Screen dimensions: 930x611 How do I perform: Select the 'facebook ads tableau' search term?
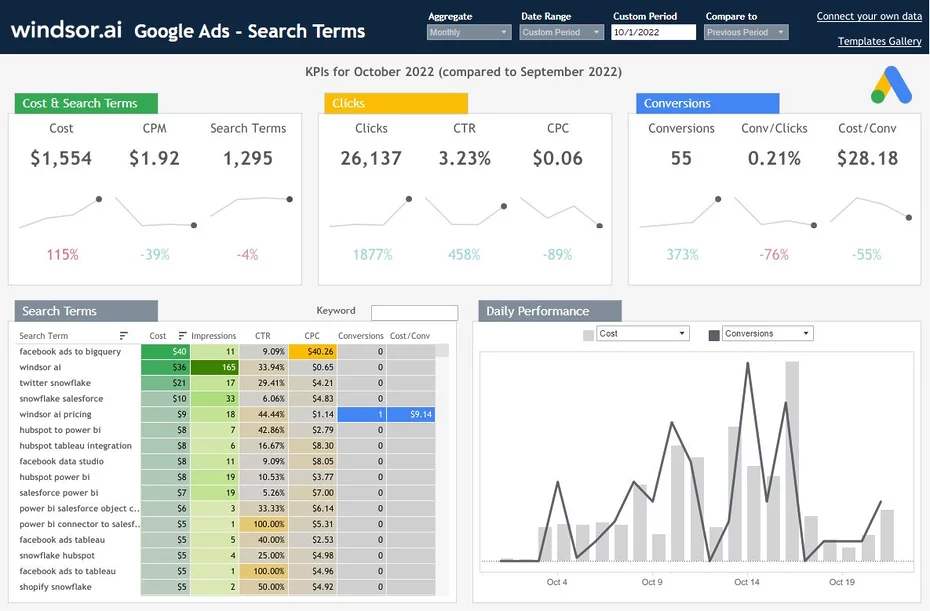(x=62, y=540)
